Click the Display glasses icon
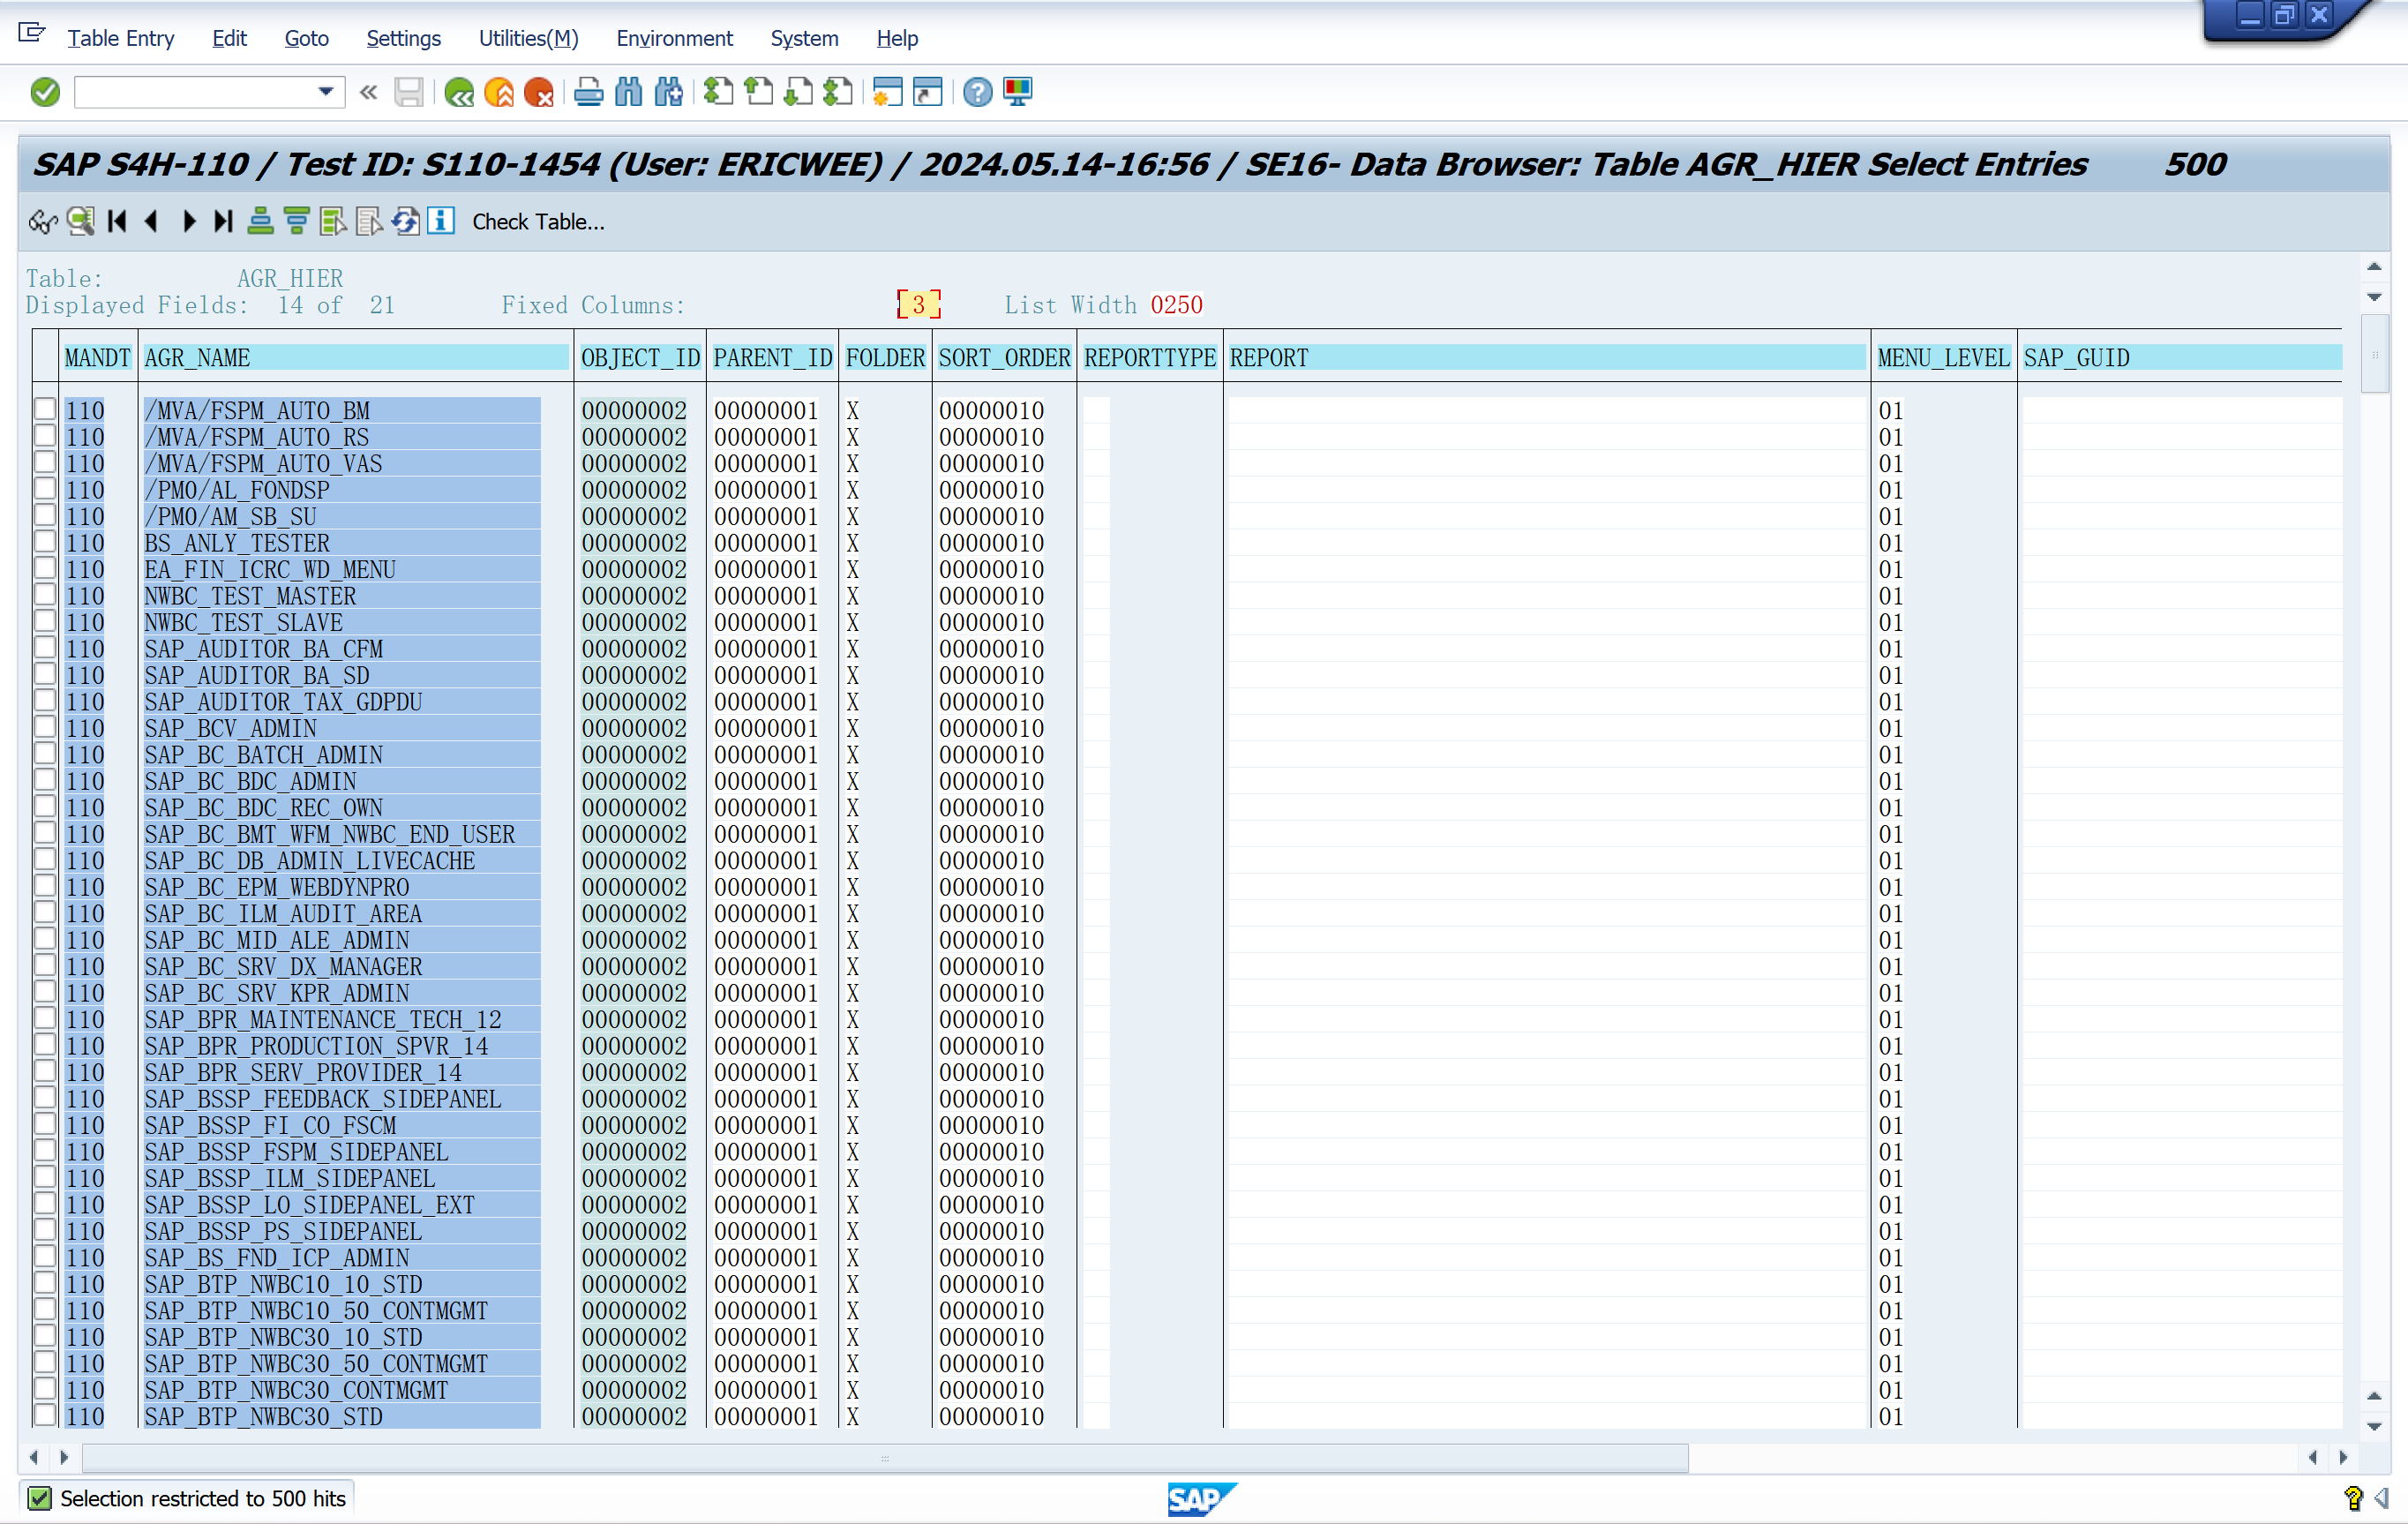 pyautogui.click(x=43, y=221)
